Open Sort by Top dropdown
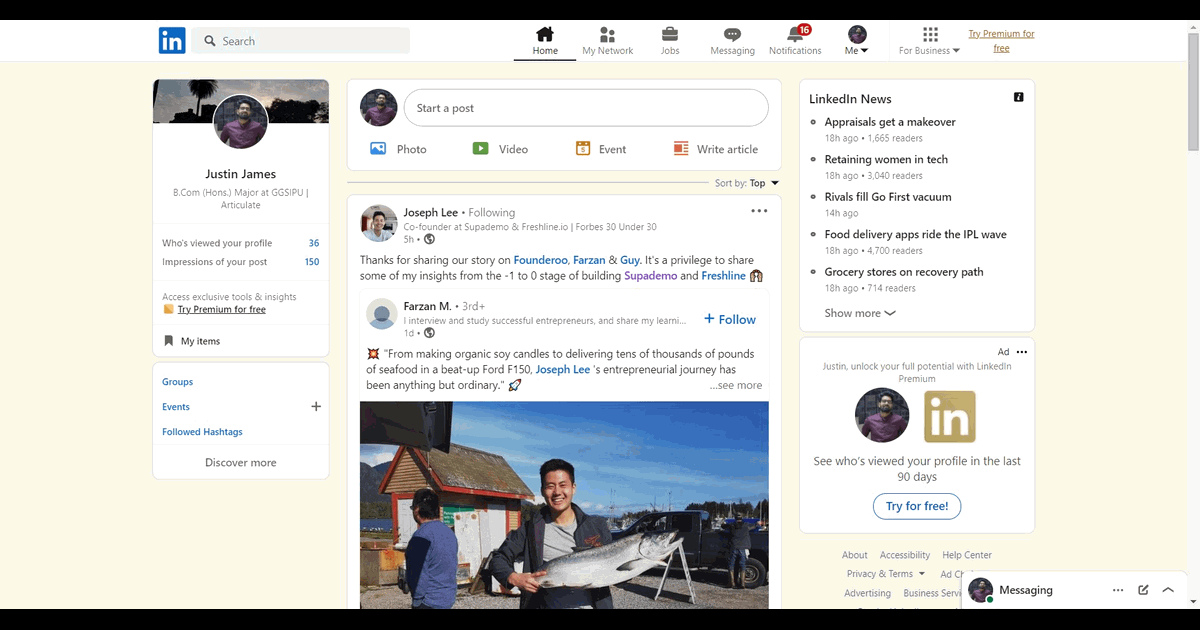 pyautogui.click(x=747, y=183)
